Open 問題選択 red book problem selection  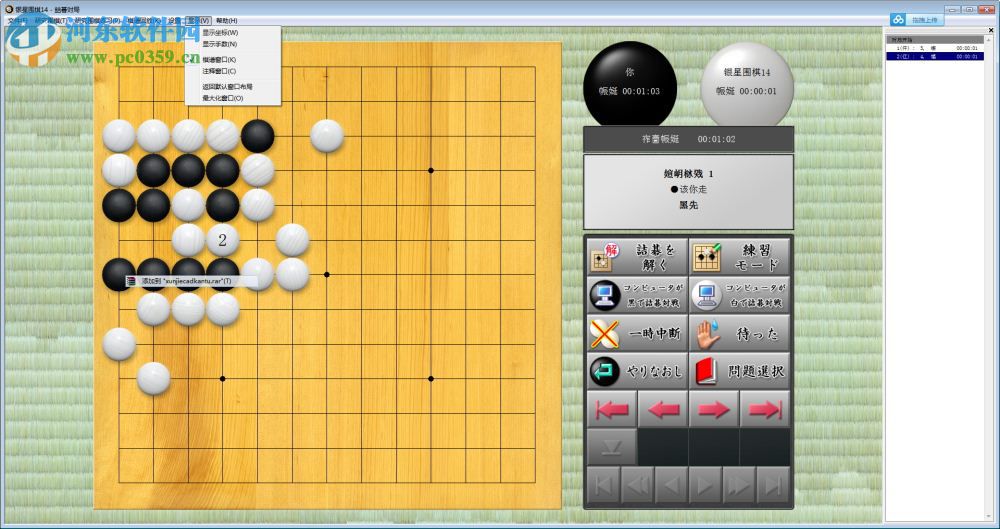(x=740, y=371)
